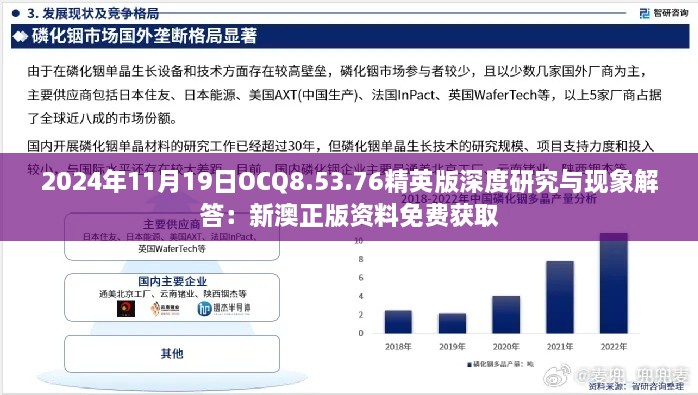Screen dimensions: 698x395
Task: Click the black-and-red company logo under 国内主要企业
Action: click(x=126, y=308)
